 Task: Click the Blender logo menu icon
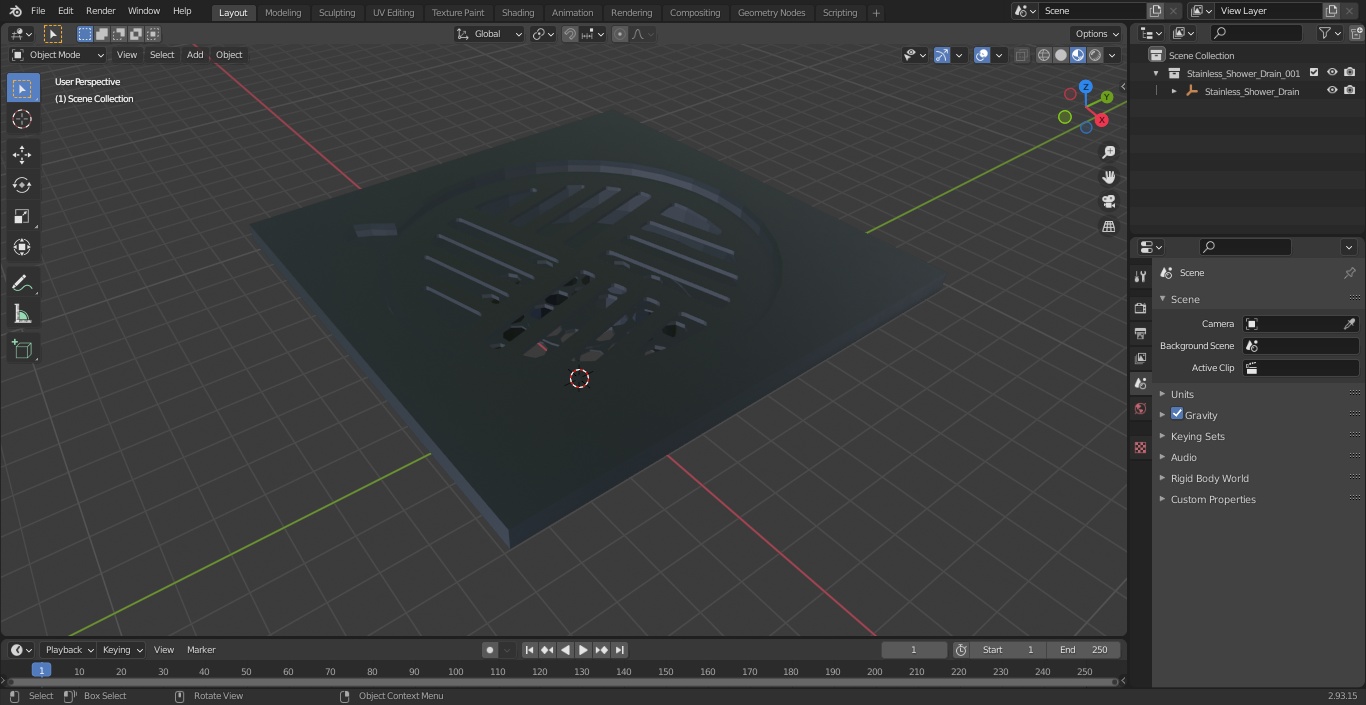click(15, 11)
